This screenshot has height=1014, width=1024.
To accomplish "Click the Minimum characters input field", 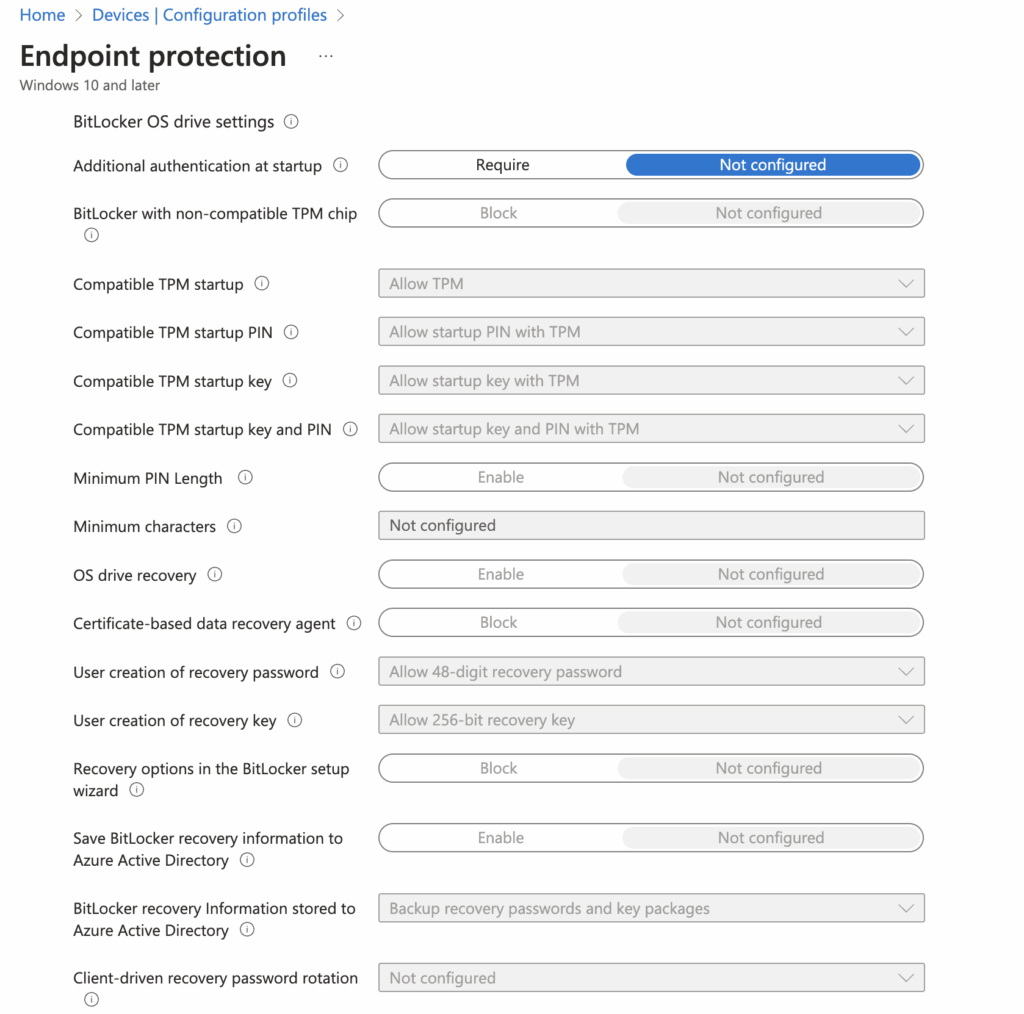I will pos(651,525).
